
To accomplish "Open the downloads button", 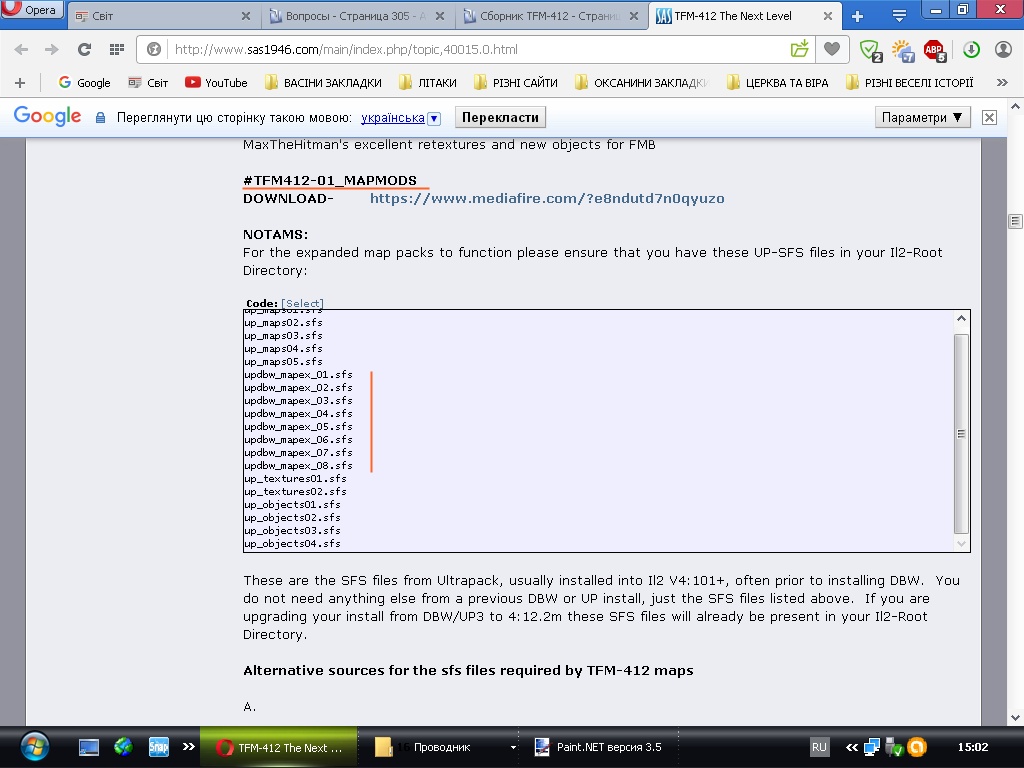I will 971,49.
